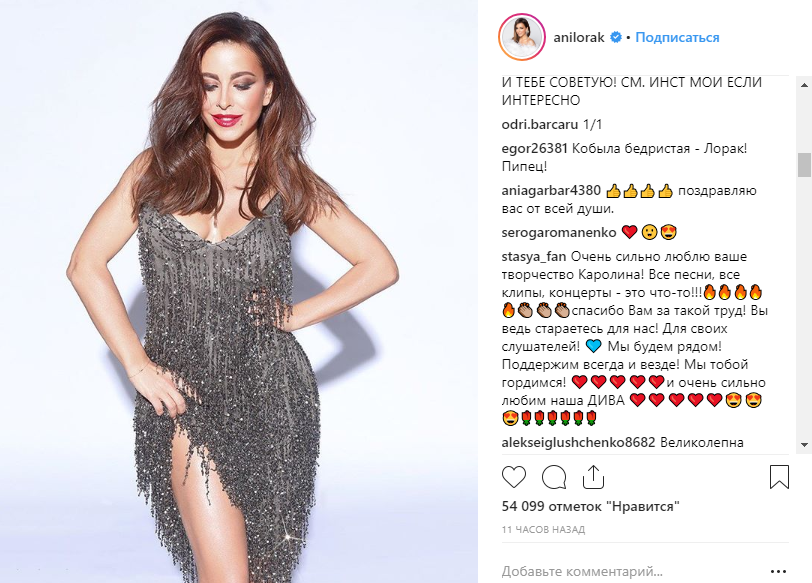Screen dimensions: 812x583
Task: Click the comments scrollbar down arrow
Action: (804, 444)
